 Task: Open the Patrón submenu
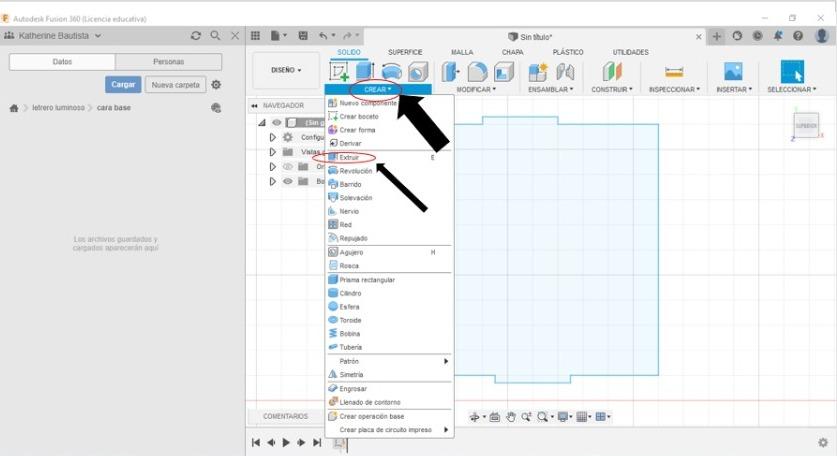click(389, 361)
